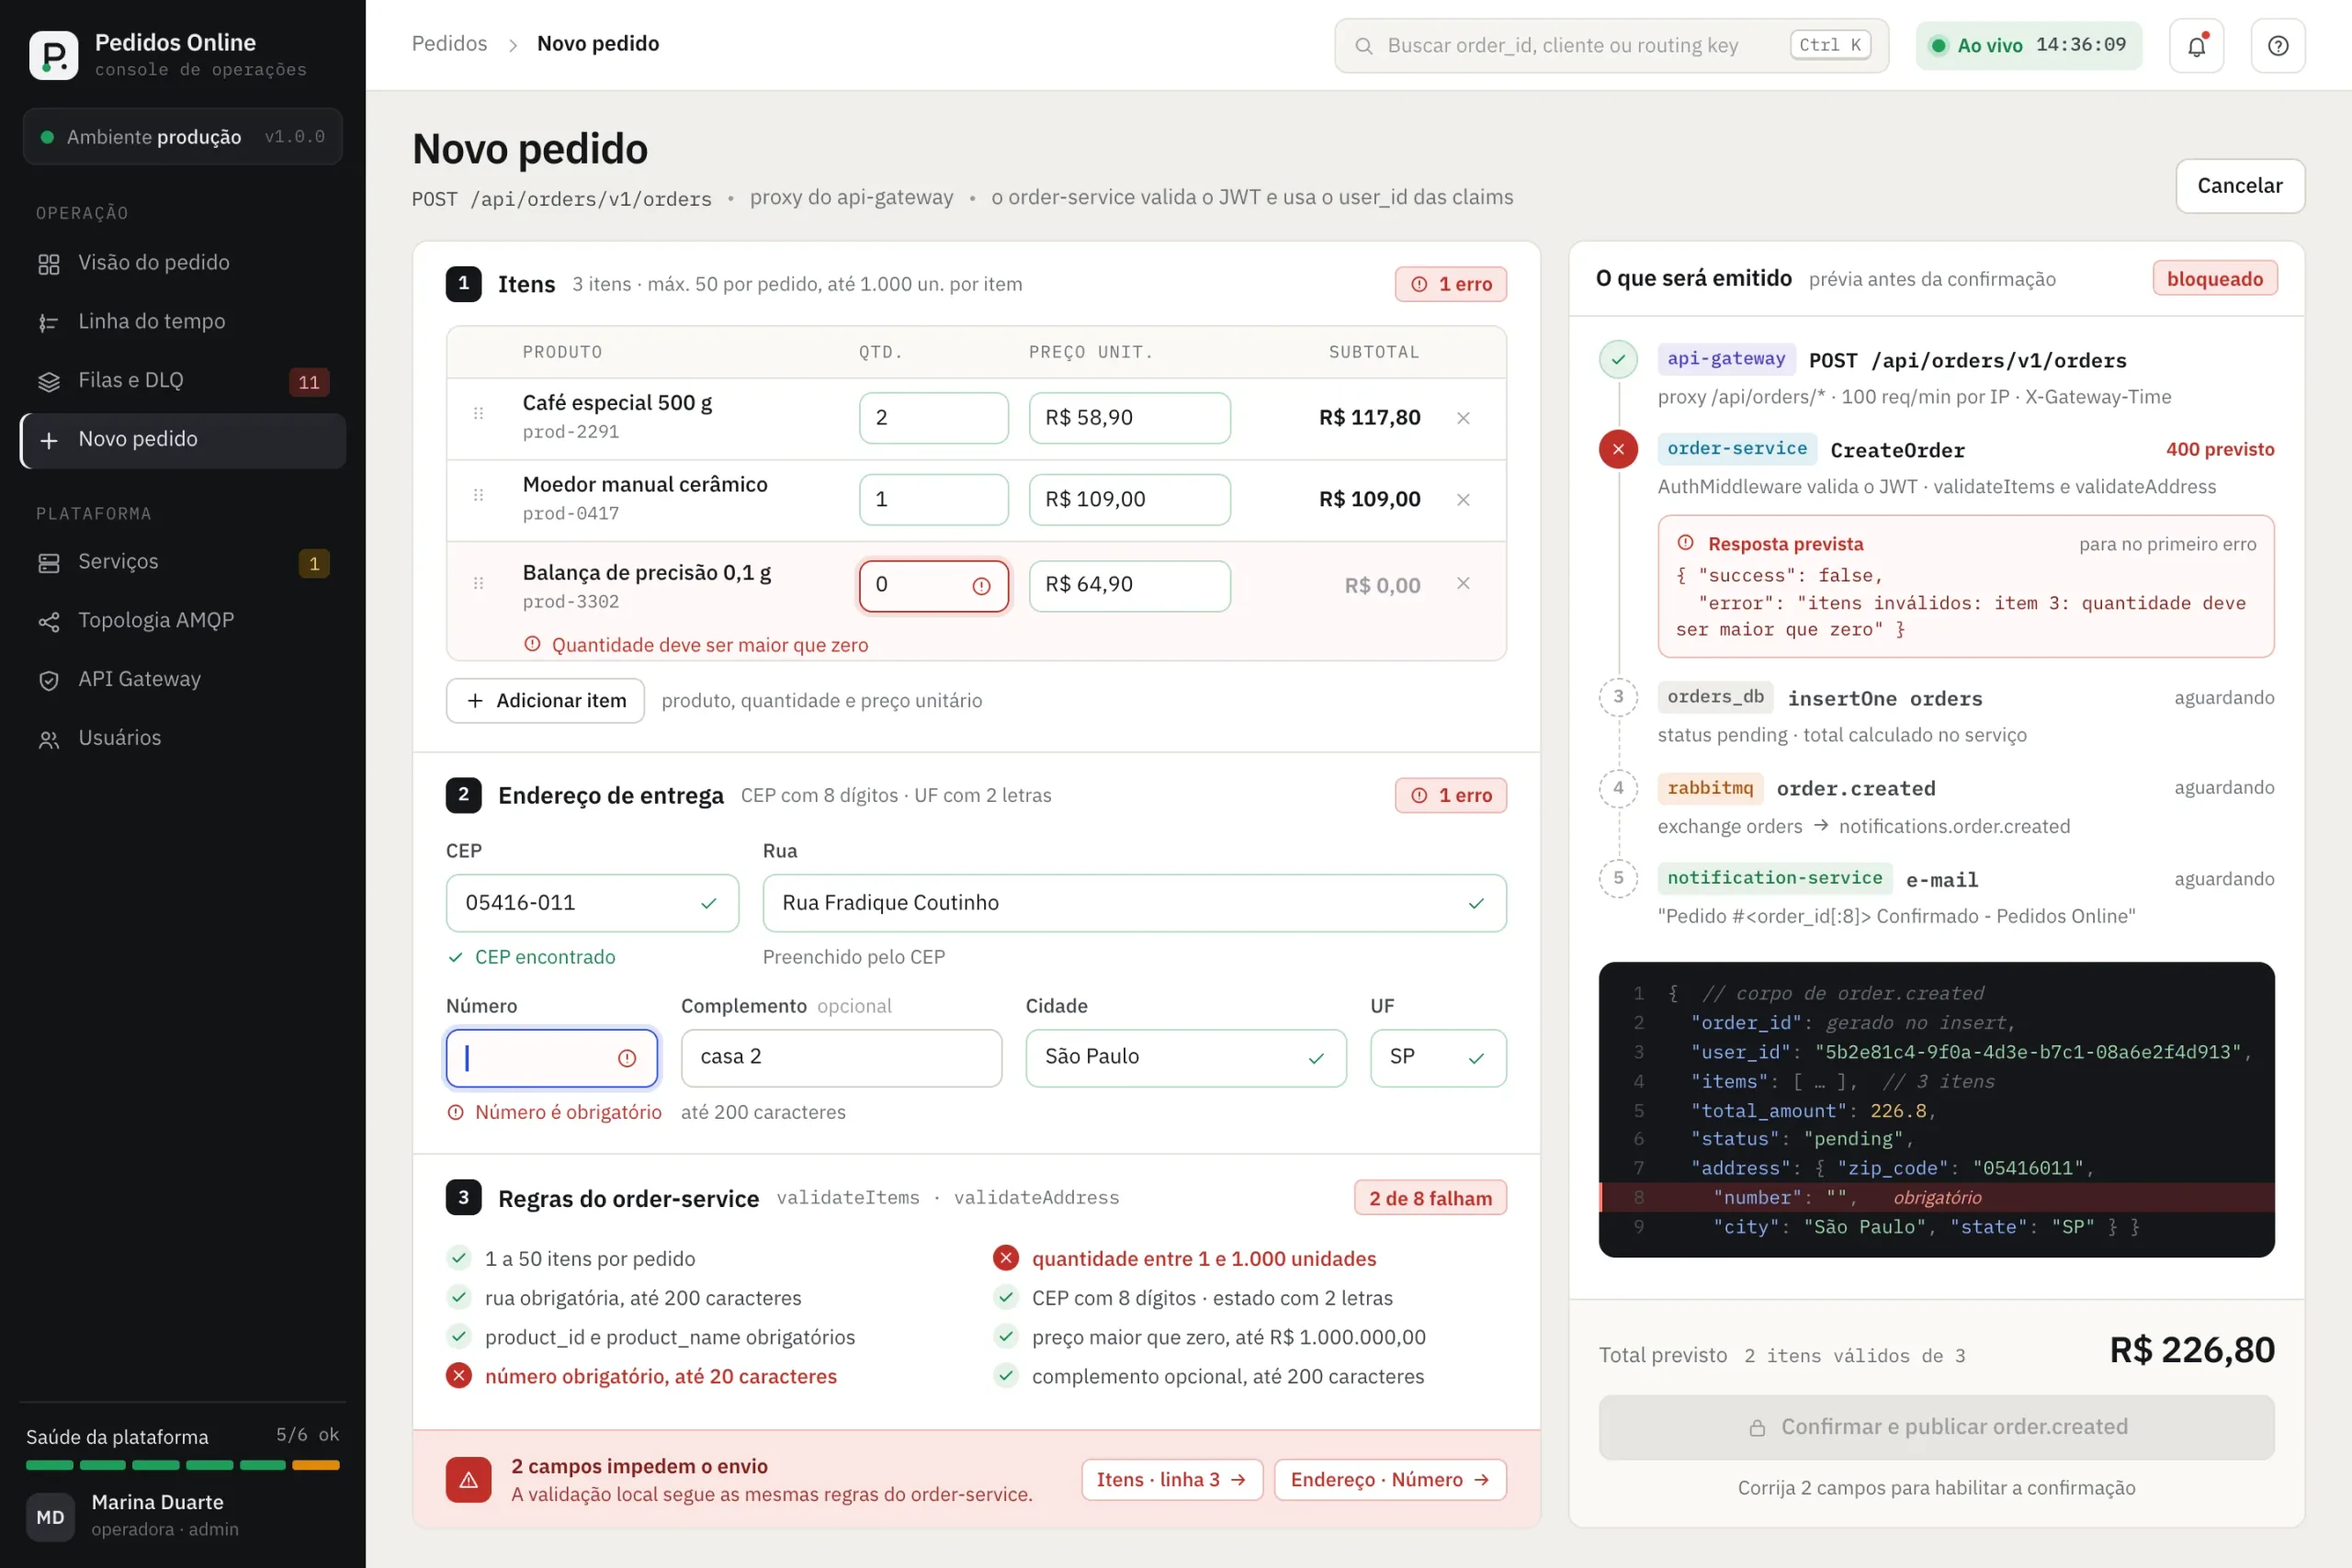Click the Saúde da plataforma progress bar

tap(183, 1465)
